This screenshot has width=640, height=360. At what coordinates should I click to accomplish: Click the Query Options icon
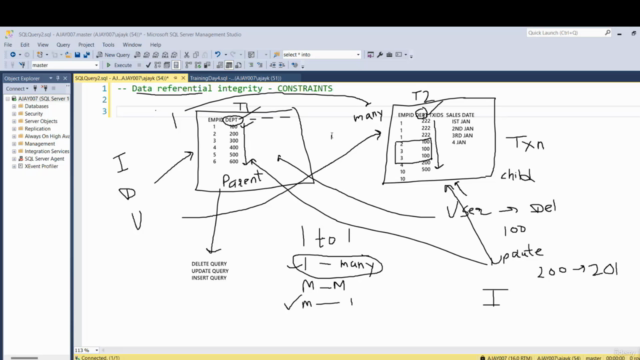167,65
